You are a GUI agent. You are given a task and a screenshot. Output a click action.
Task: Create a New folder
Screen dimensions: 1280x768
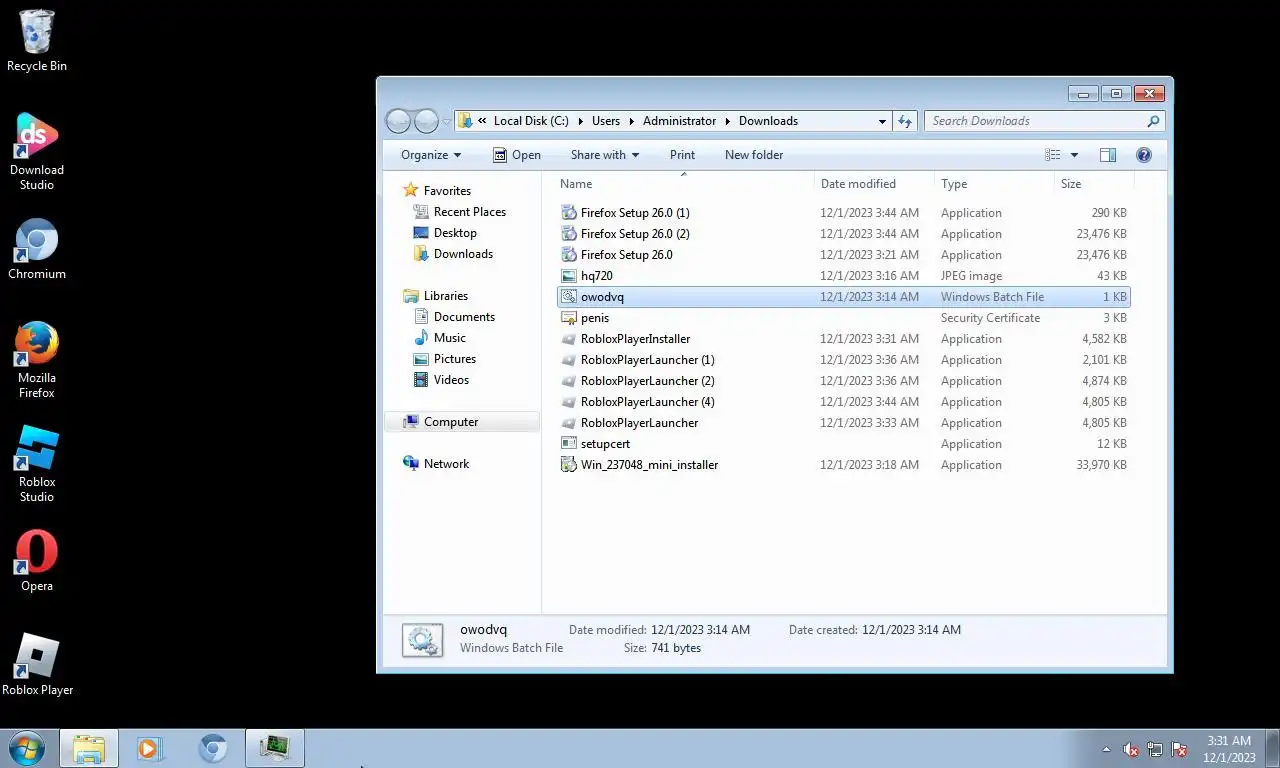click(x=754, y=155)
